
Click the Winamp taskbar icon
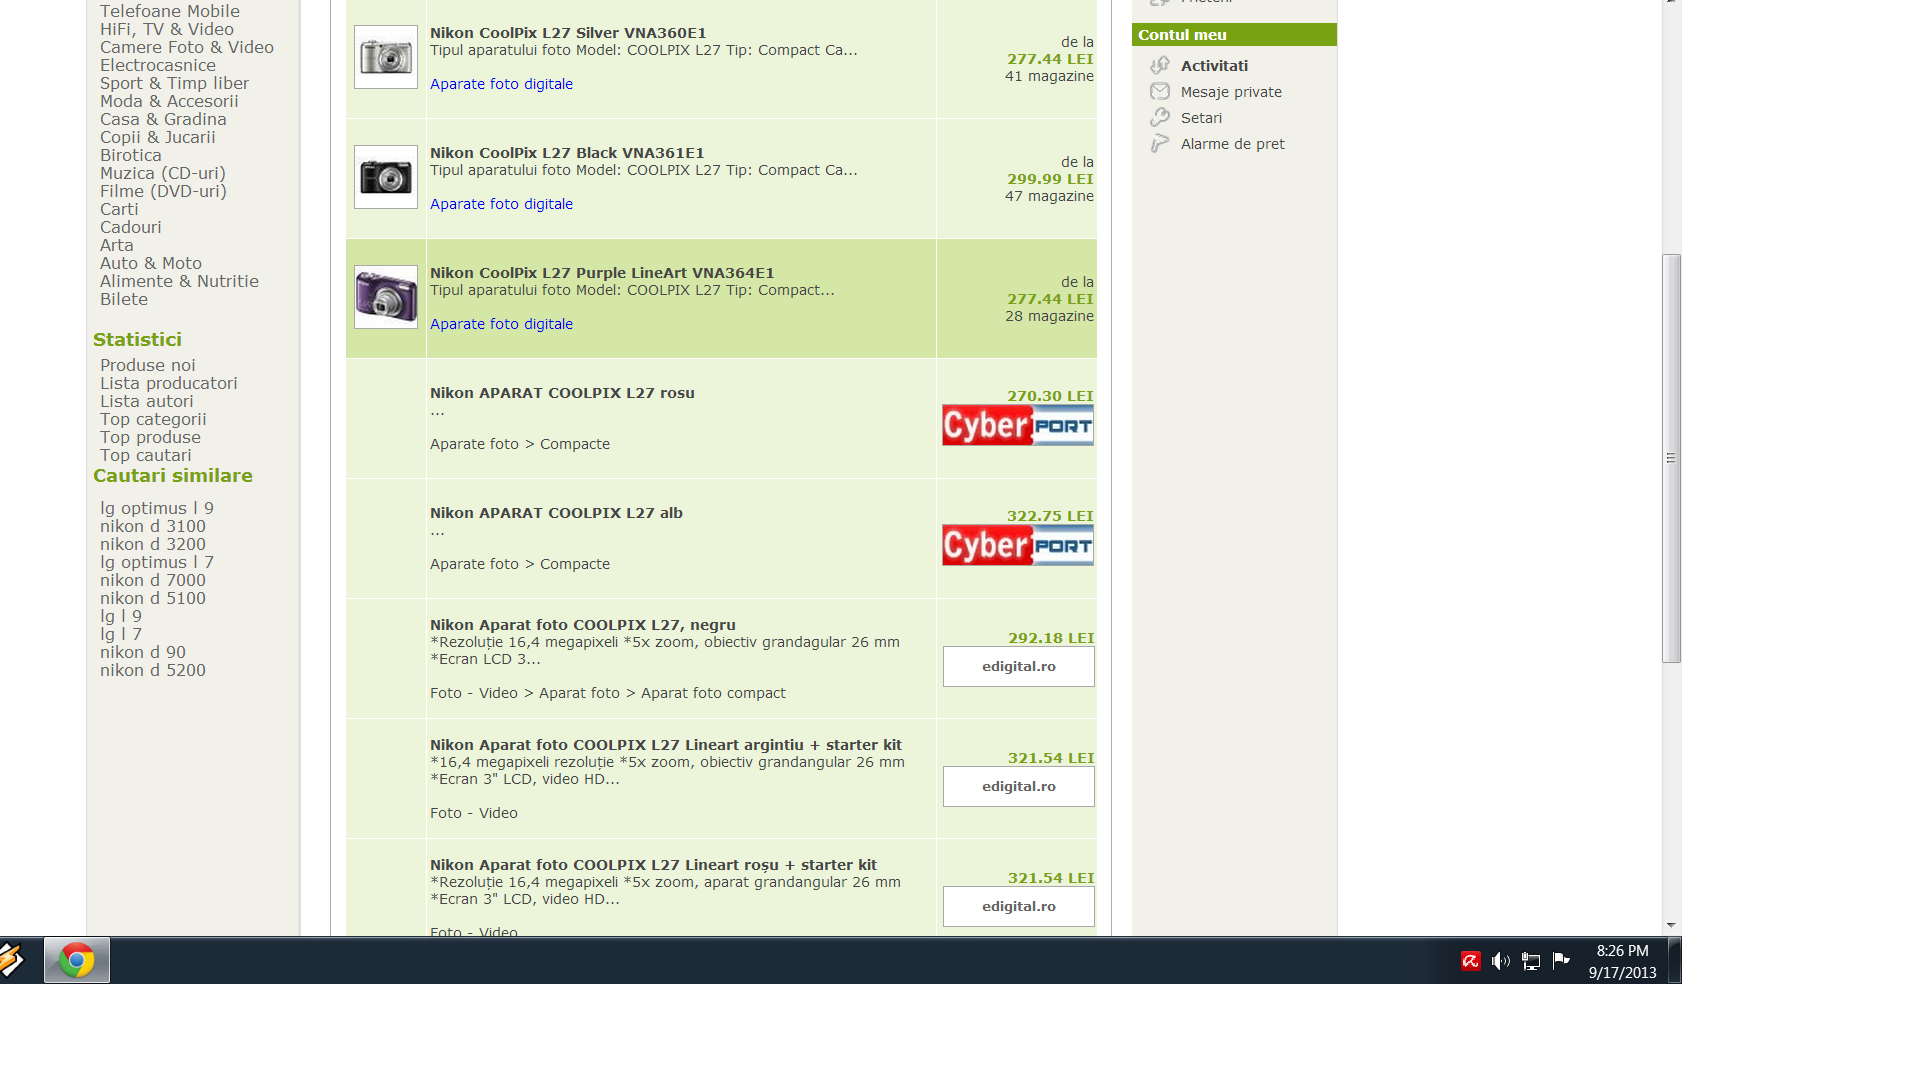pyautogui.click(x=12, y=960)
